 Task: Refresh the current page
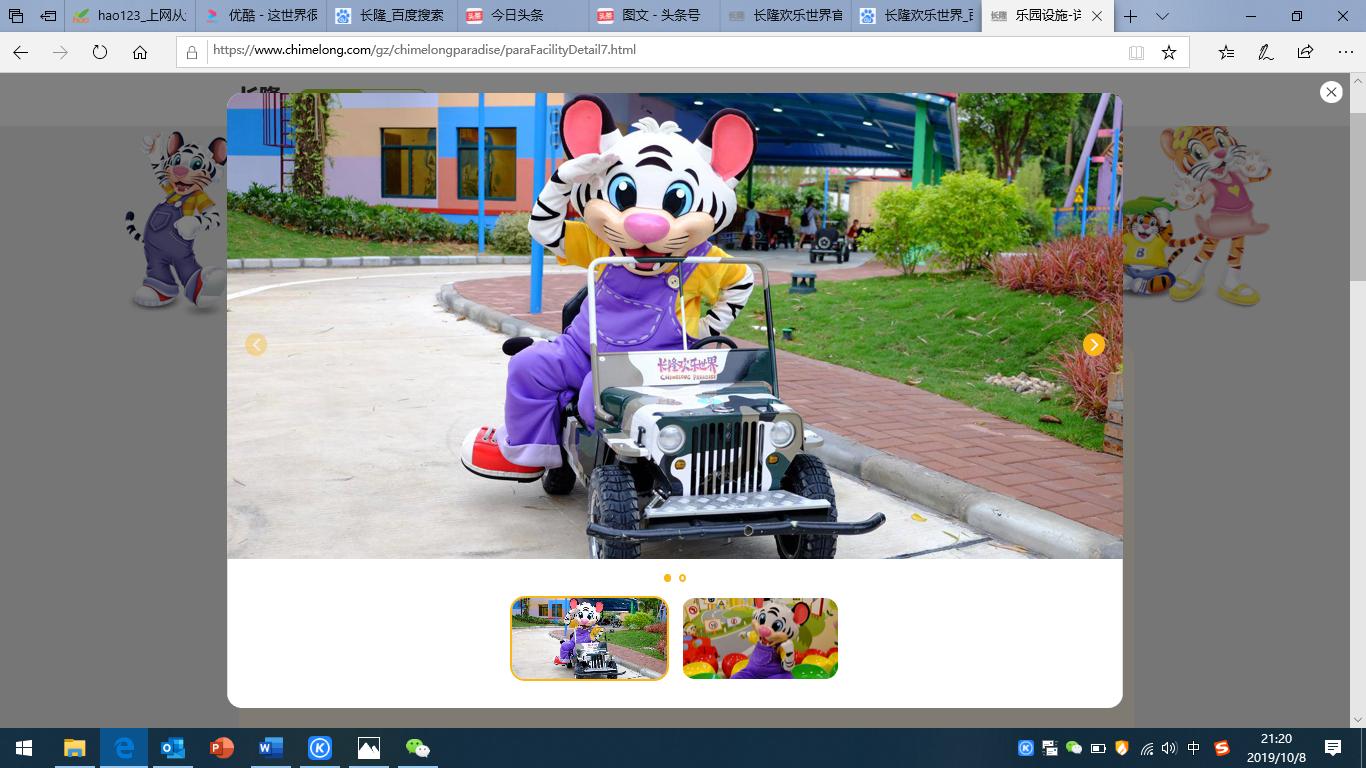tap(100, 52)
